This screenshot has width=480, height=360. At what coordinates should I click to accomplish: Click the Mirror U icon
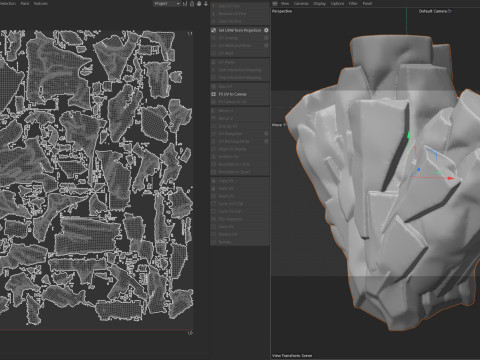(214, 110)
